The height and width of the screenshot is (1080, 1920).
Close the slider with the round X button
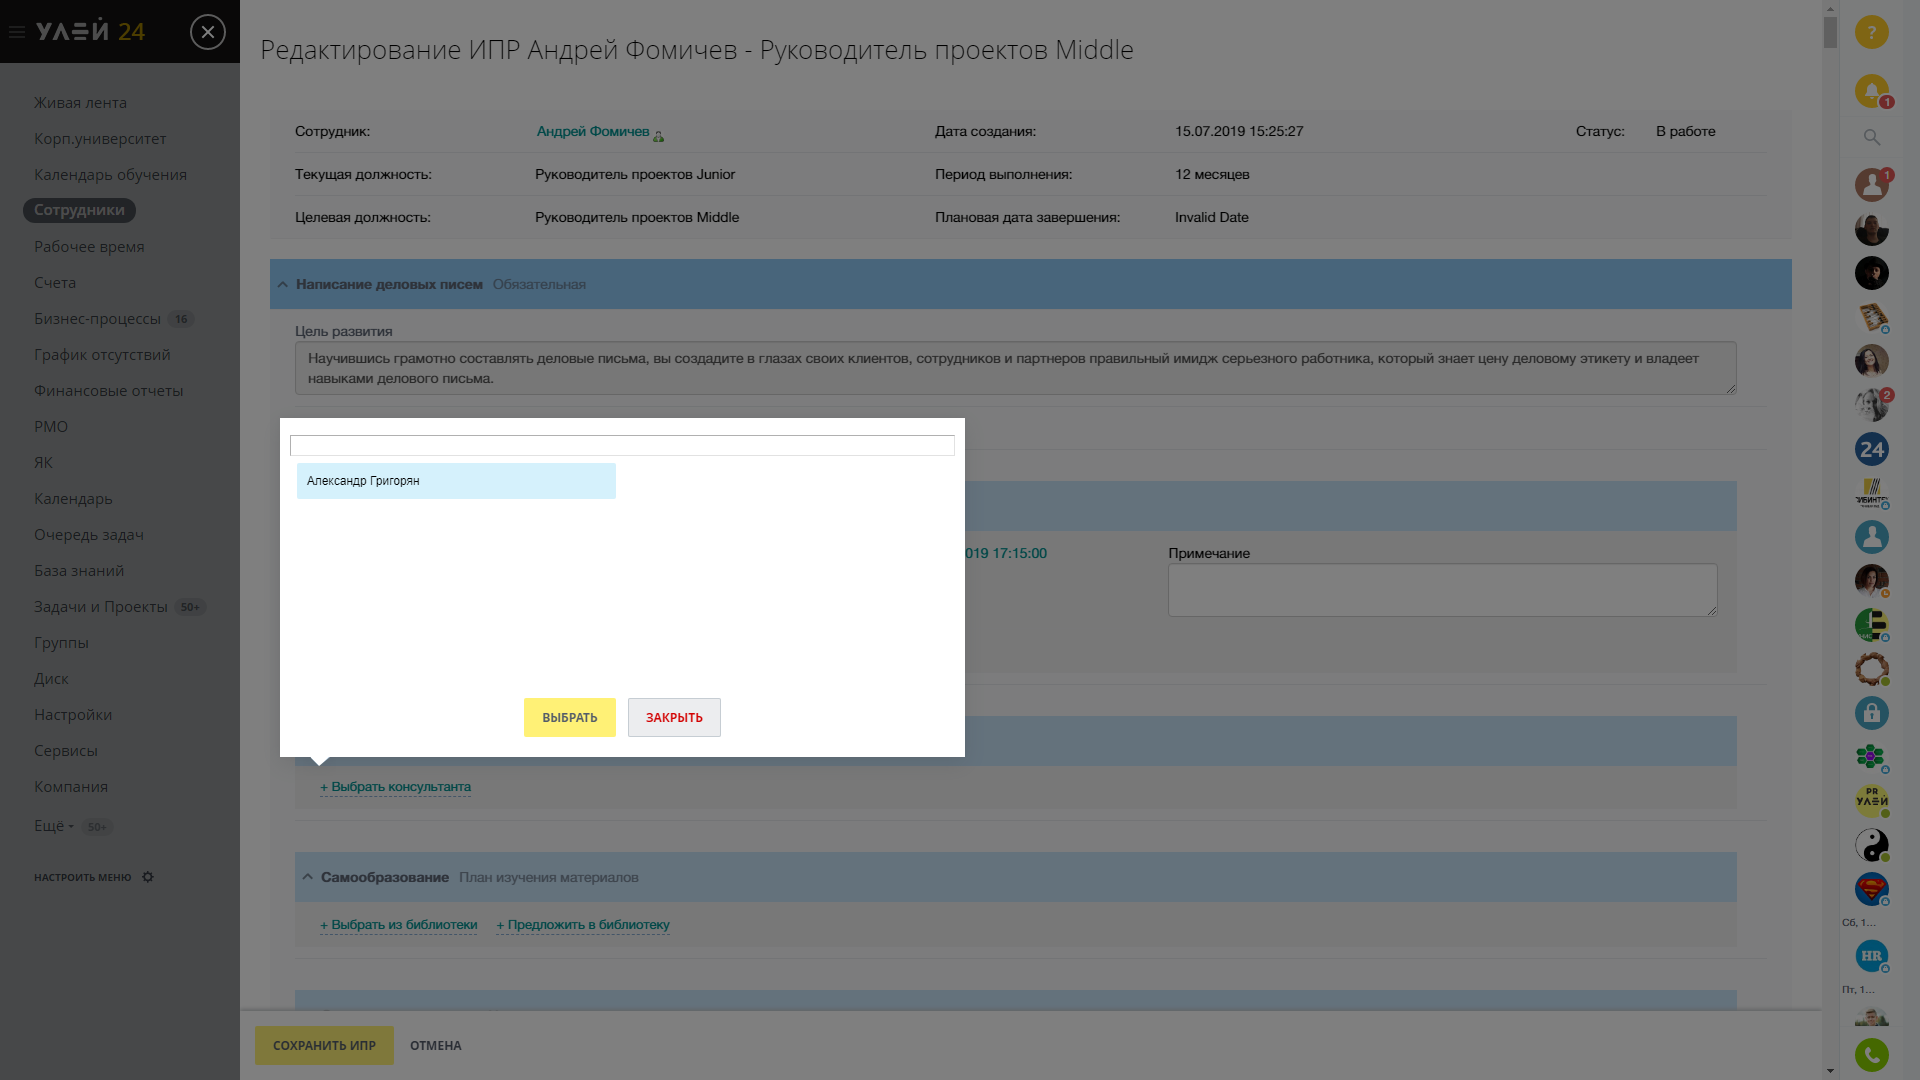click(x=208, y=32)
